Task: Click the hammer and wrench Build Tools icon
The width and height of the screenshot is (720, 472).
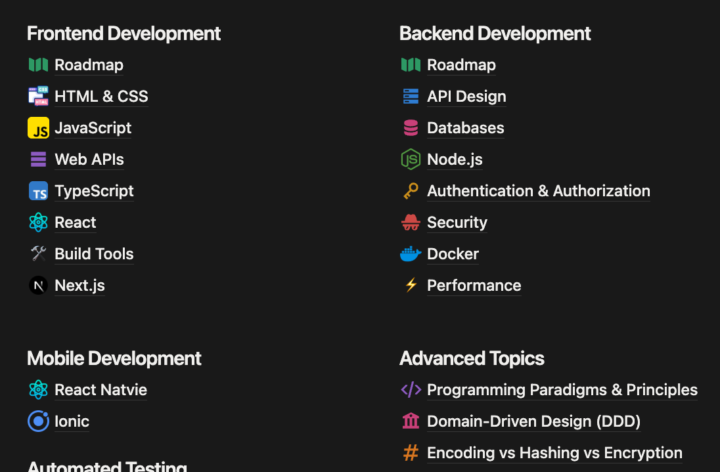Action: (38, 253)
